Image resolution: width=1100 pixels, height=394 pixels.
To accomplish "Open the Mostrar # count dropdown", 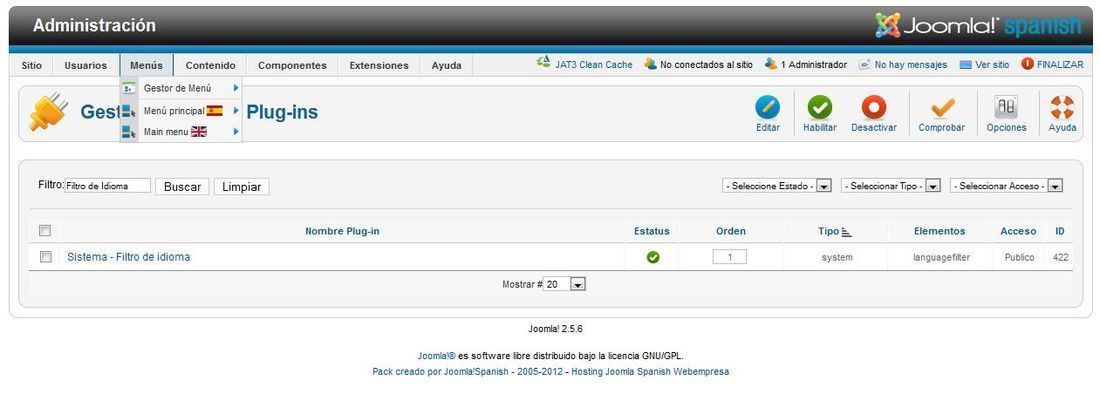I will [x=565, y=285].
